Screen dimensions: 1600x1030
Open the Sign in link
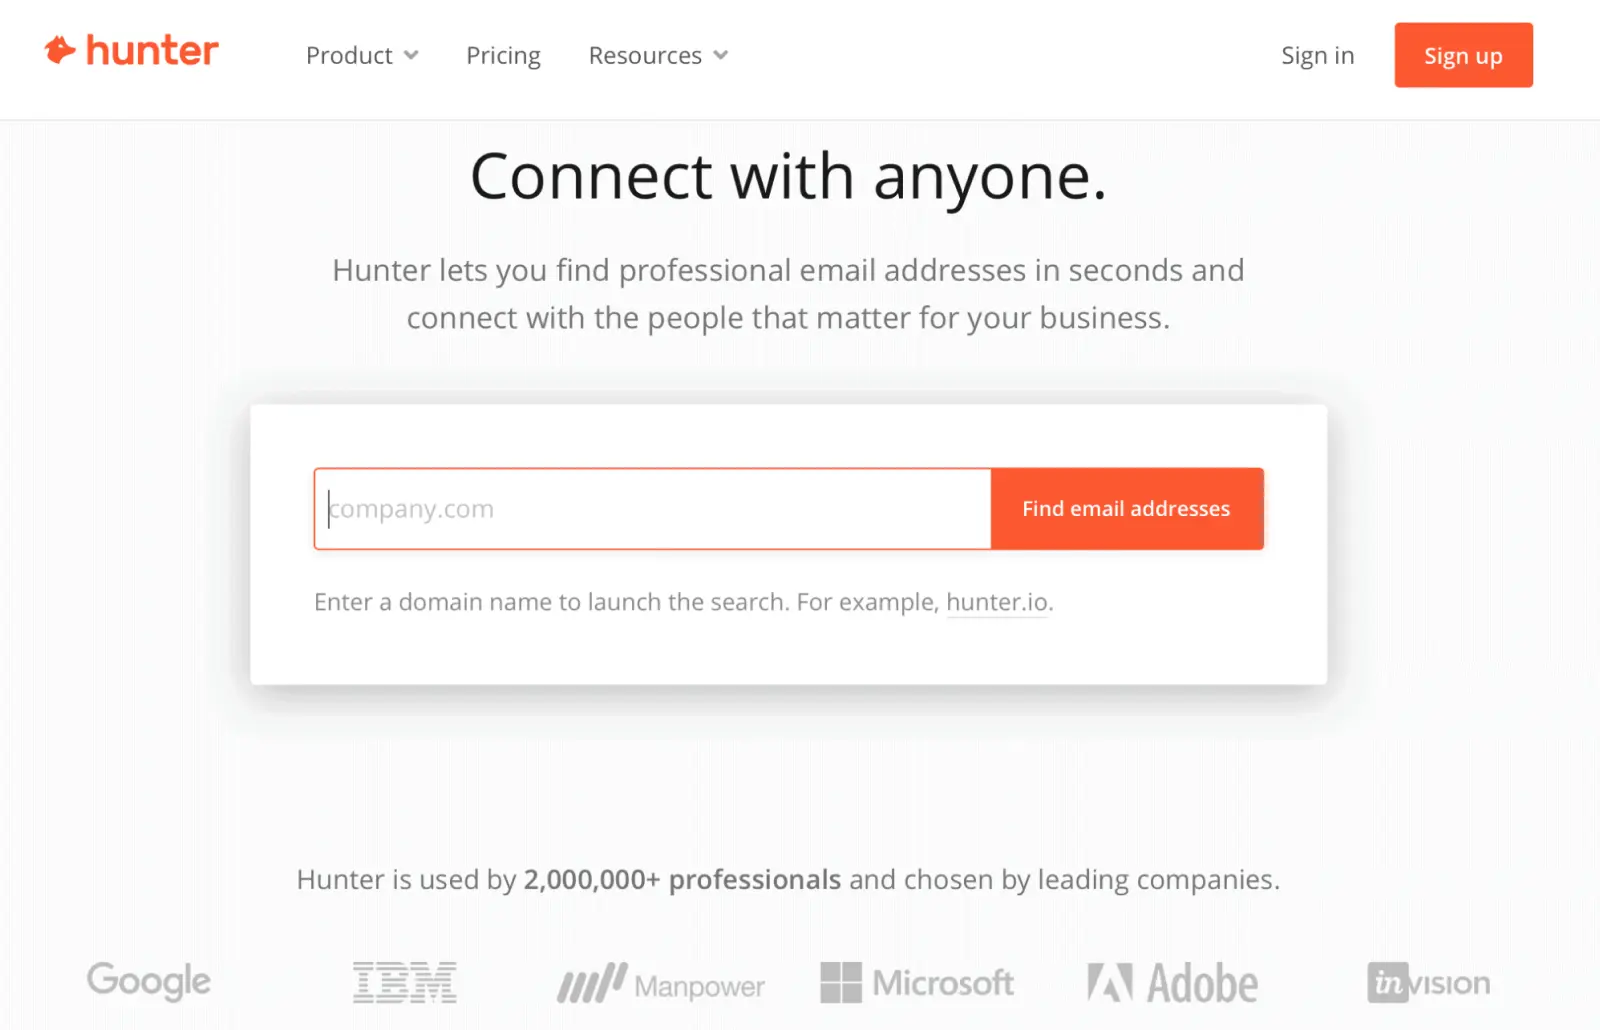1317,55
